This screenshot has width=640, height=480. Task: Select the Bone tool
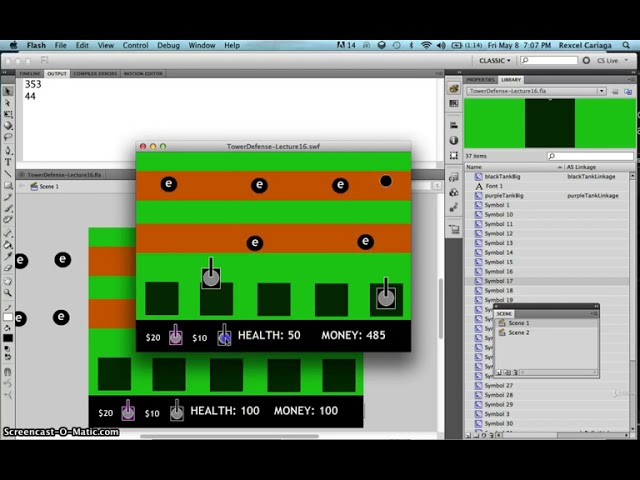8,233
